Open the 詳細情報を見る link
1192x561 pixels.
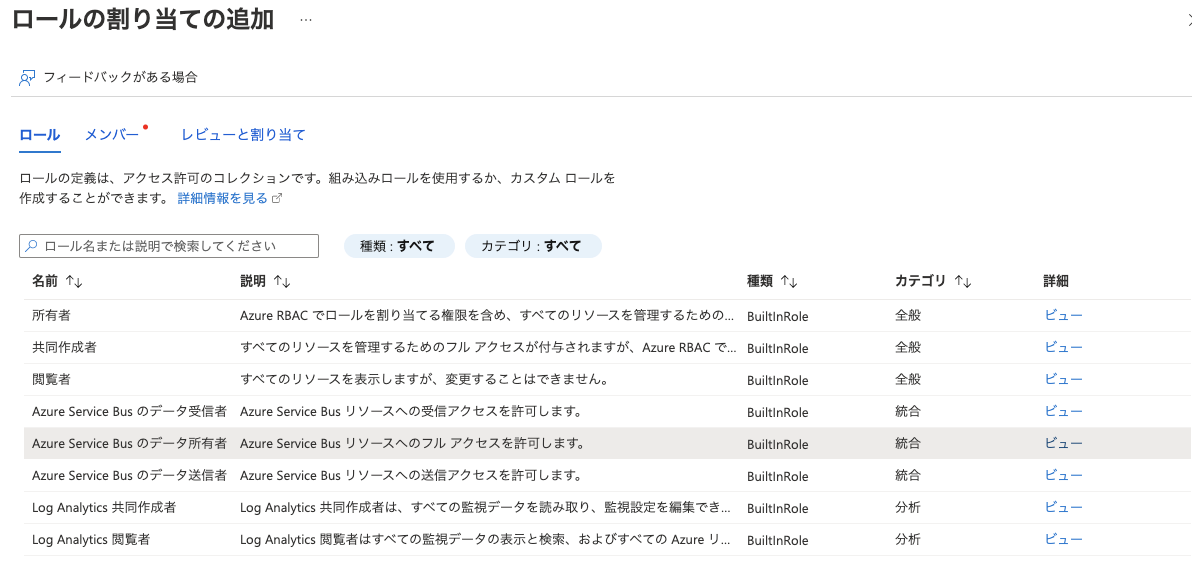(223, 198)
